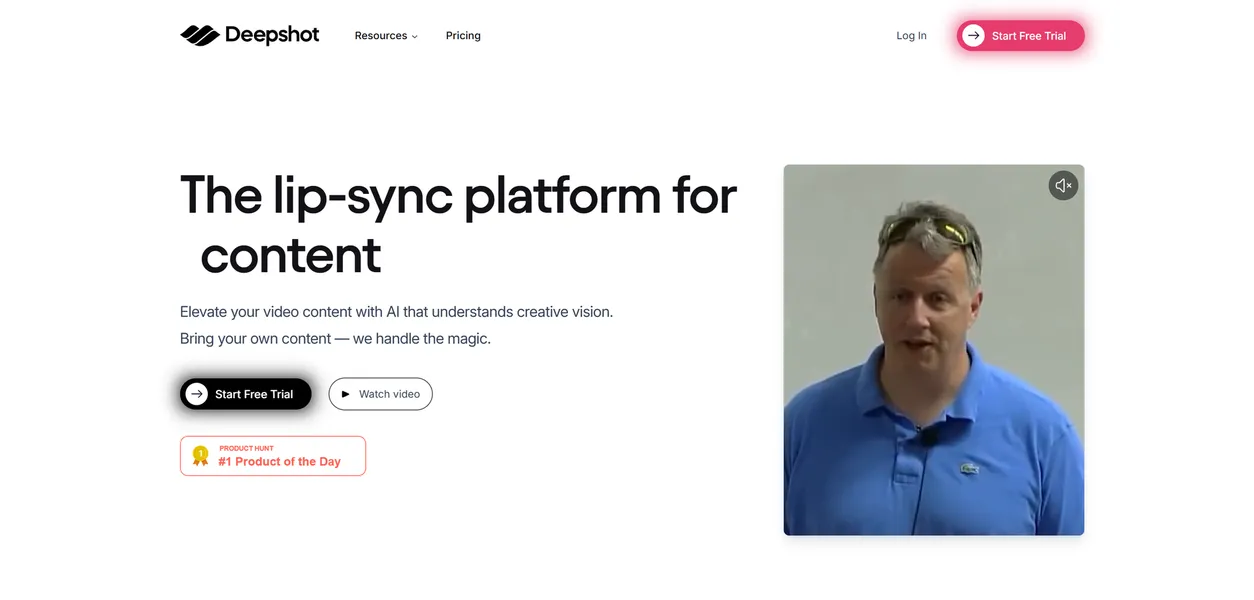Open the Product Hunt #1 Product badge
Viewport: 1254px width, 600px height.
272,455
